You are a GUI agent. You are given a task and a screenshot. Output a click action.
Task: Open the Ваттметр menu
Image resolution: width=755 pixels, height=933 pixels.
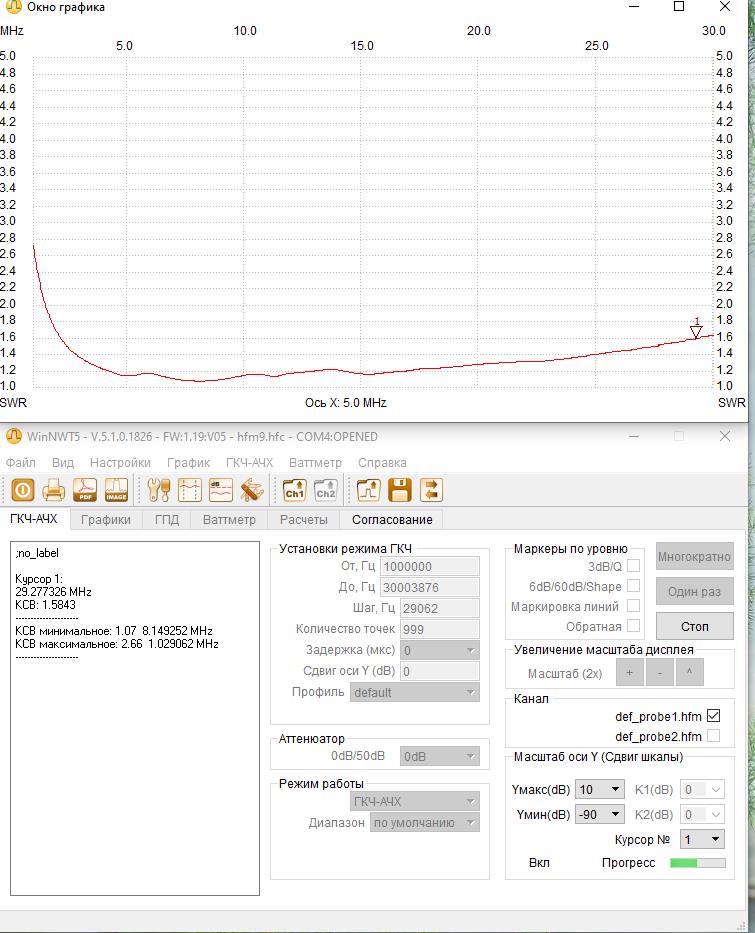click(315, 462)
